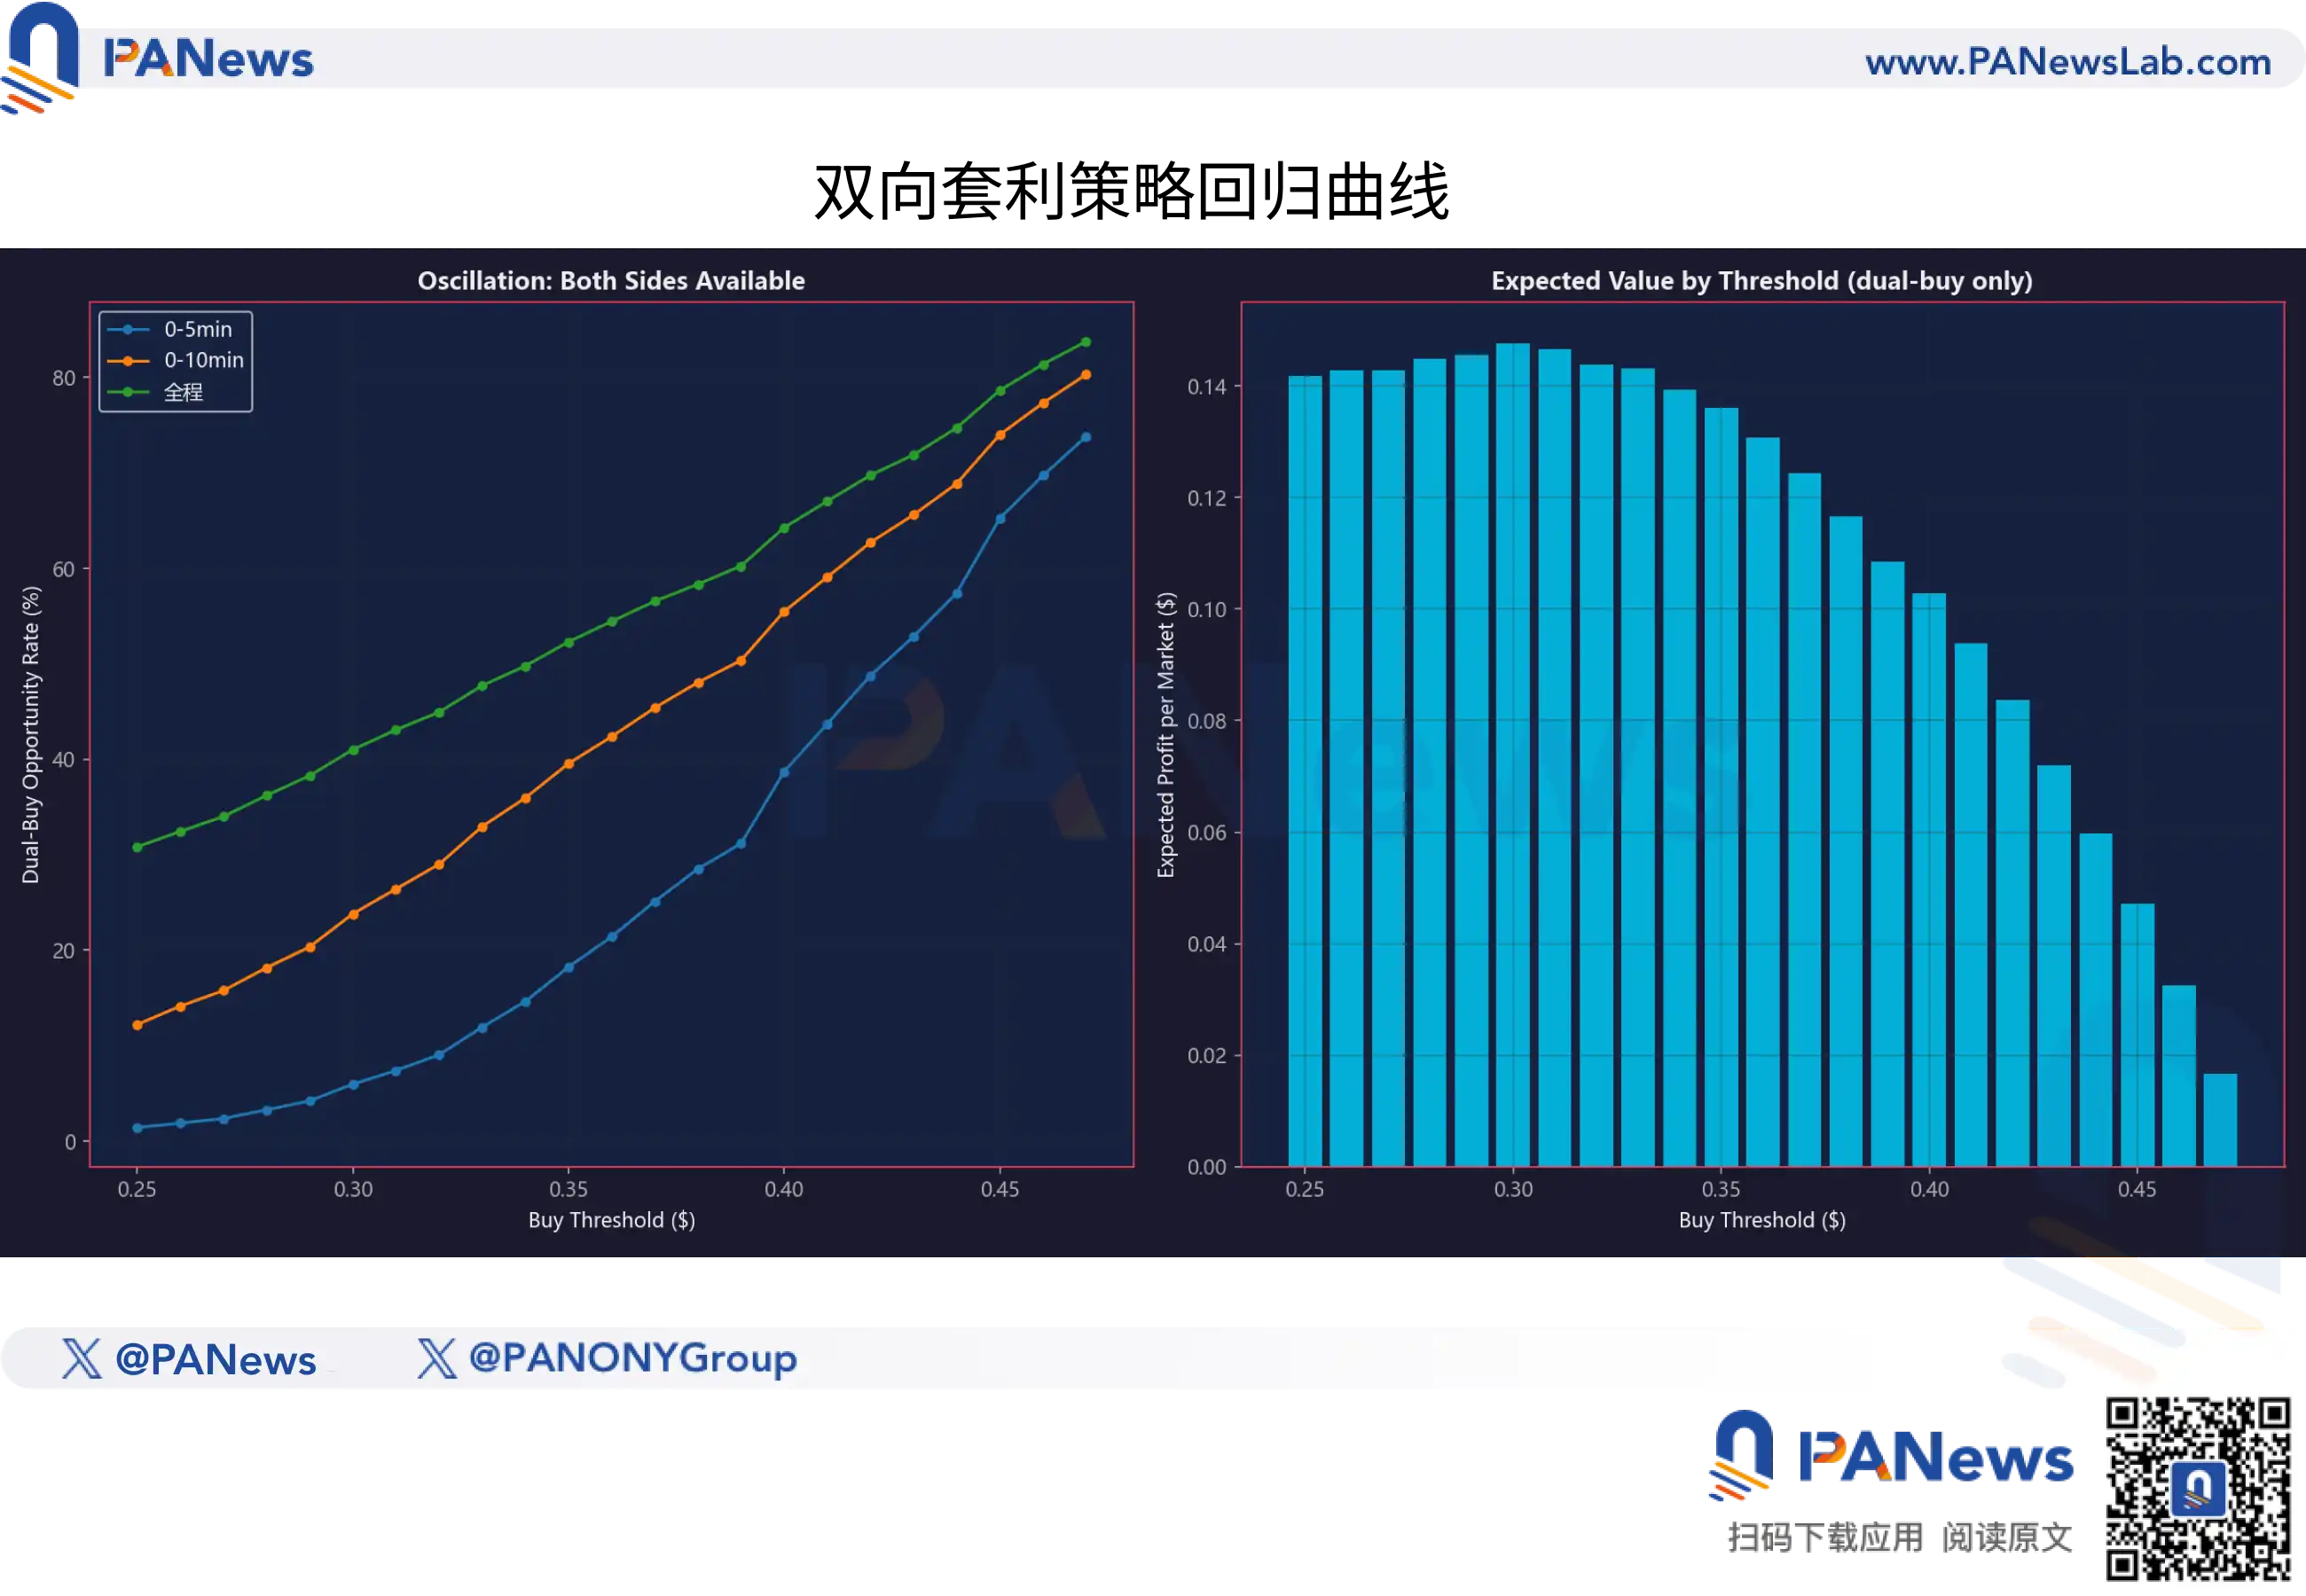
Task: Click the PANews logo beside the QR code
Action: pos(1889,1455)
